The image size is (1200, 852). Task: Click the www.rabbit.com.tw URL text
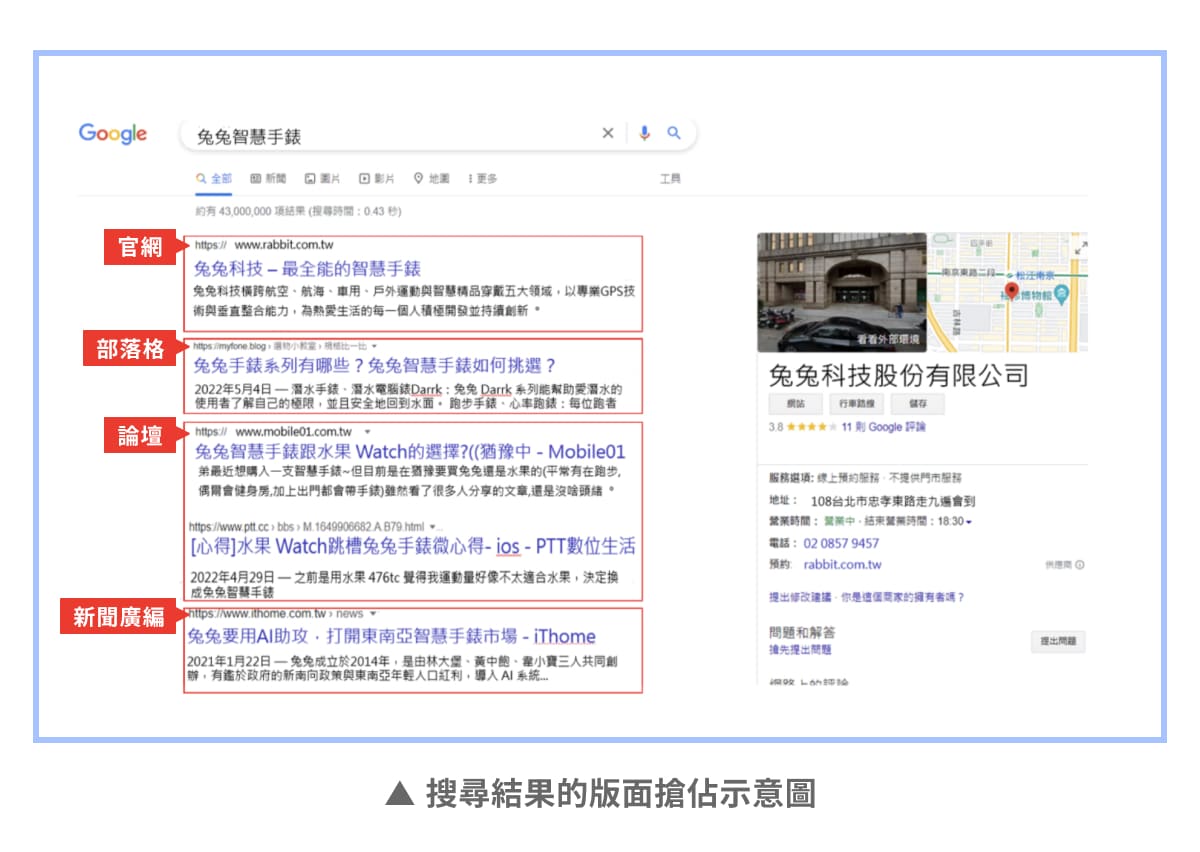point(284,244)
